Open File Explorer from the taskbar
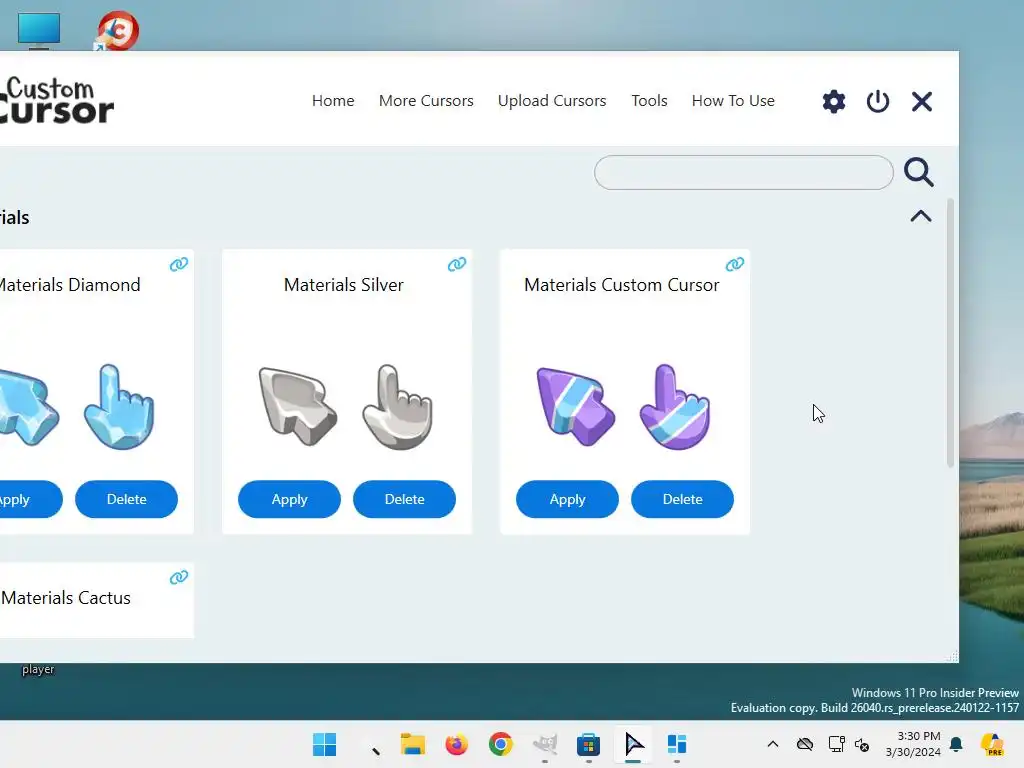Screen dimensions: 1024x768 [x=412, y=744]
